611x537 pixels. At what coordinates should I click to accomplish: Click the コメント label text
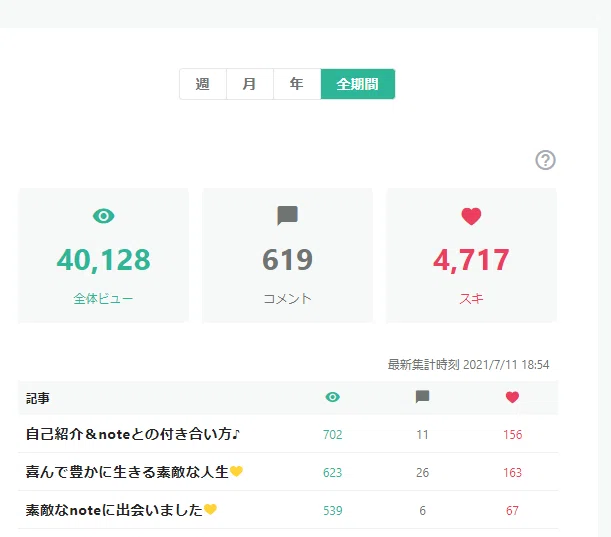[x=288, y=299]
